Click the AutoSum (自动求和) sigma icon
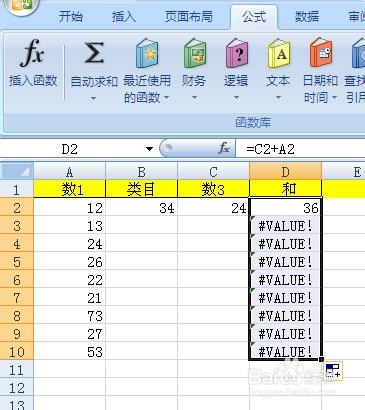Screen dimensions: 365x410 [x=94, y=53]
